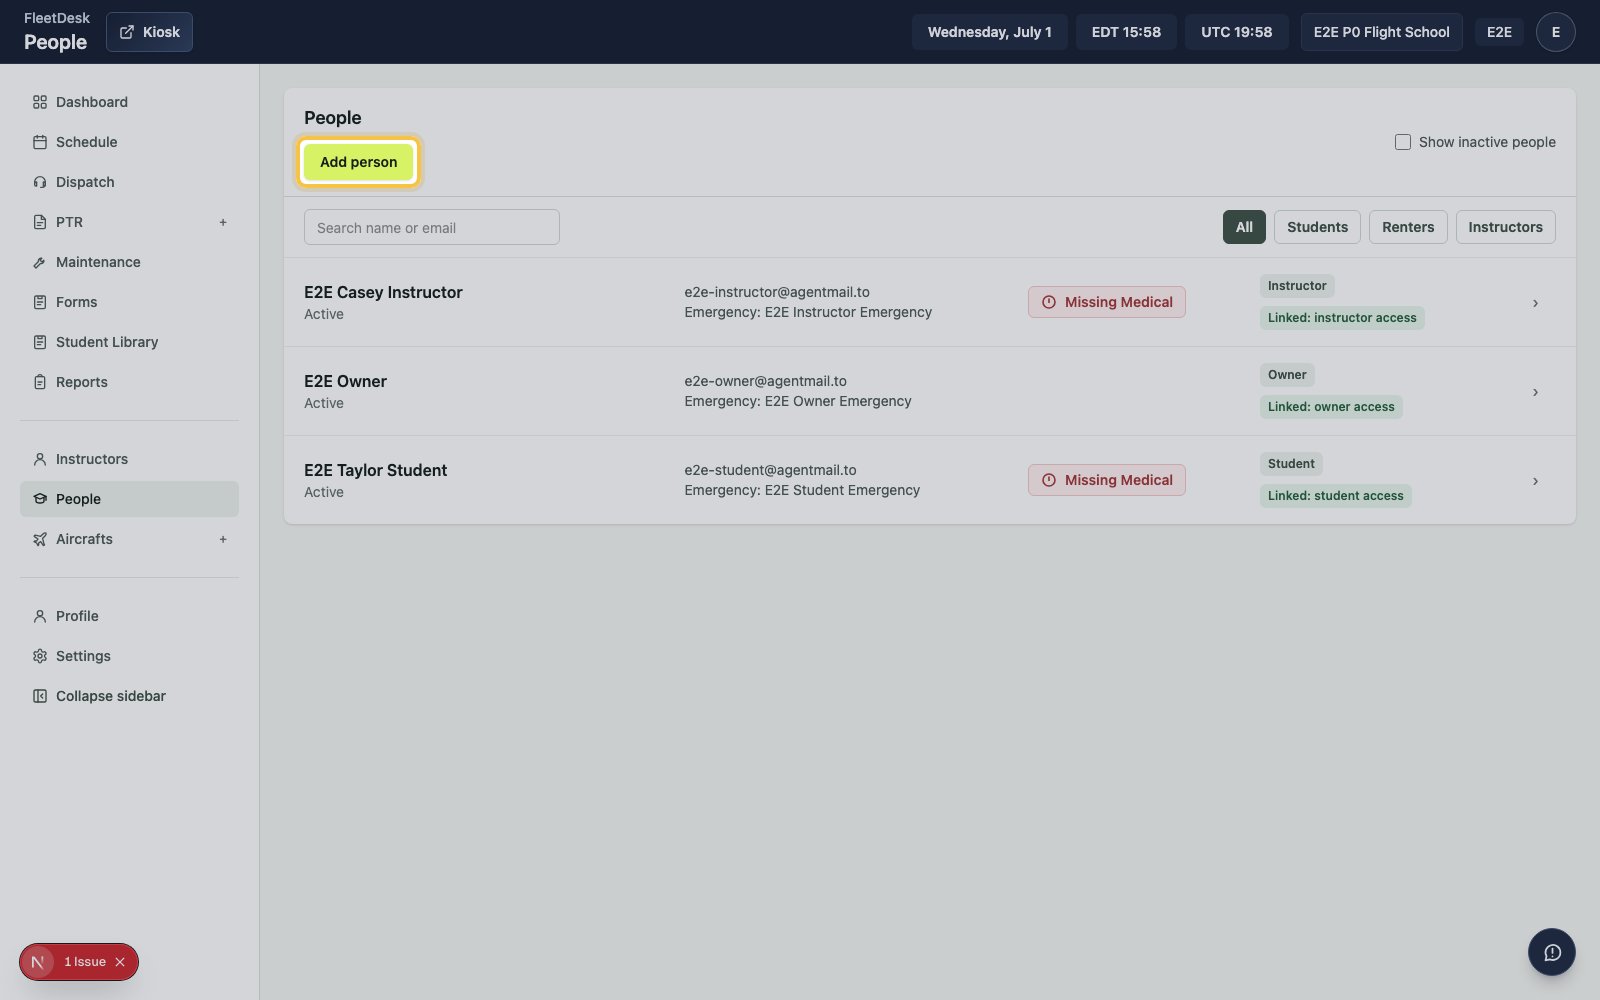1600x1000 pixels.
Task: Click warning icon in Casey's Missing Medical badge
Action: (1049, 302)
